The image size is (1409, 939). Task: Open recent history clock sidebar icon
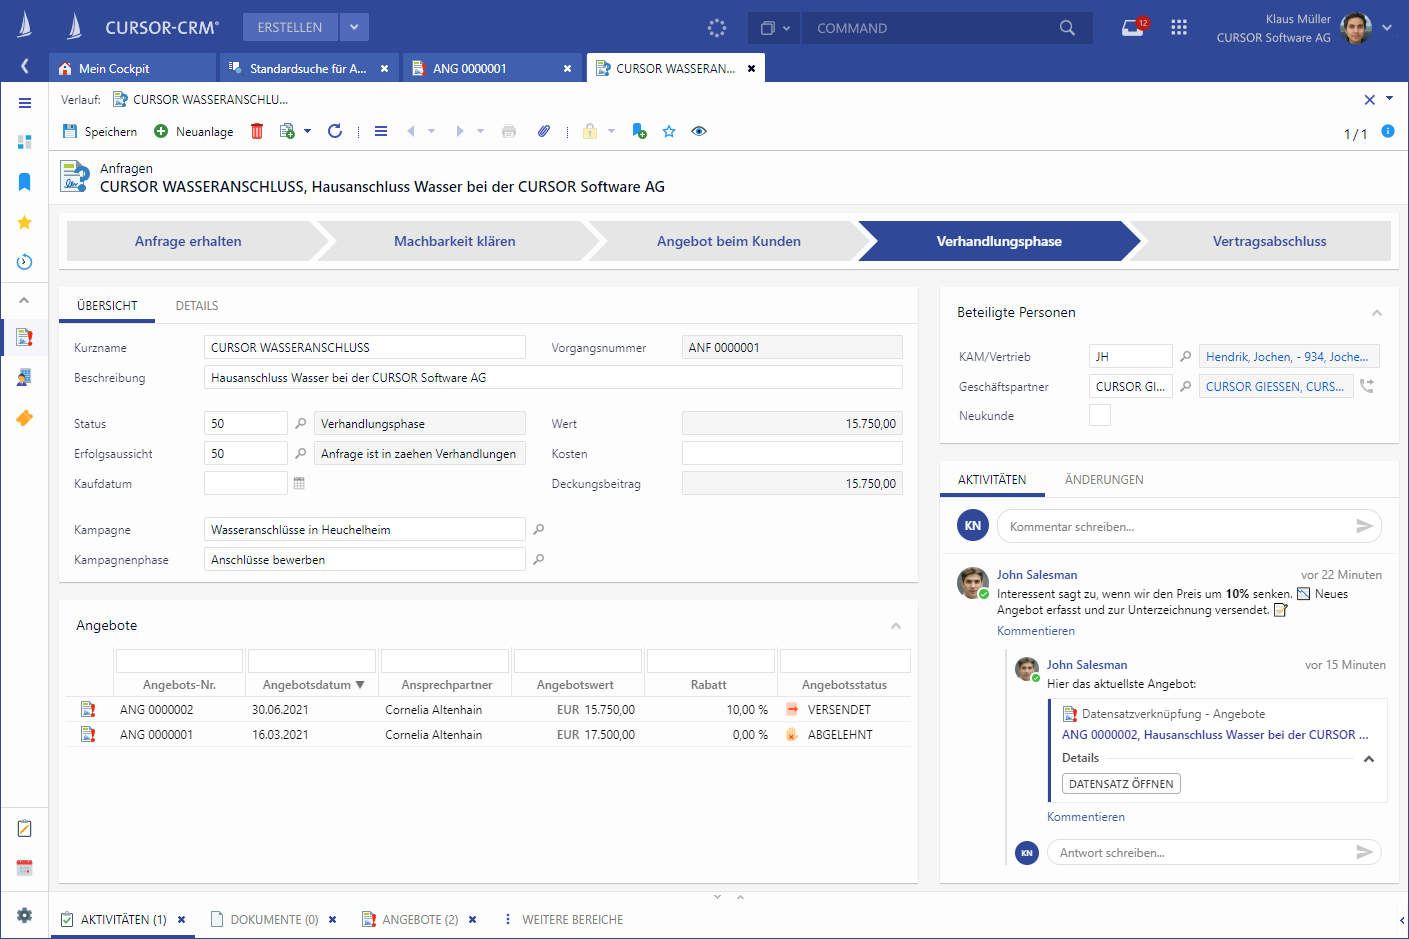pos(25,262)
